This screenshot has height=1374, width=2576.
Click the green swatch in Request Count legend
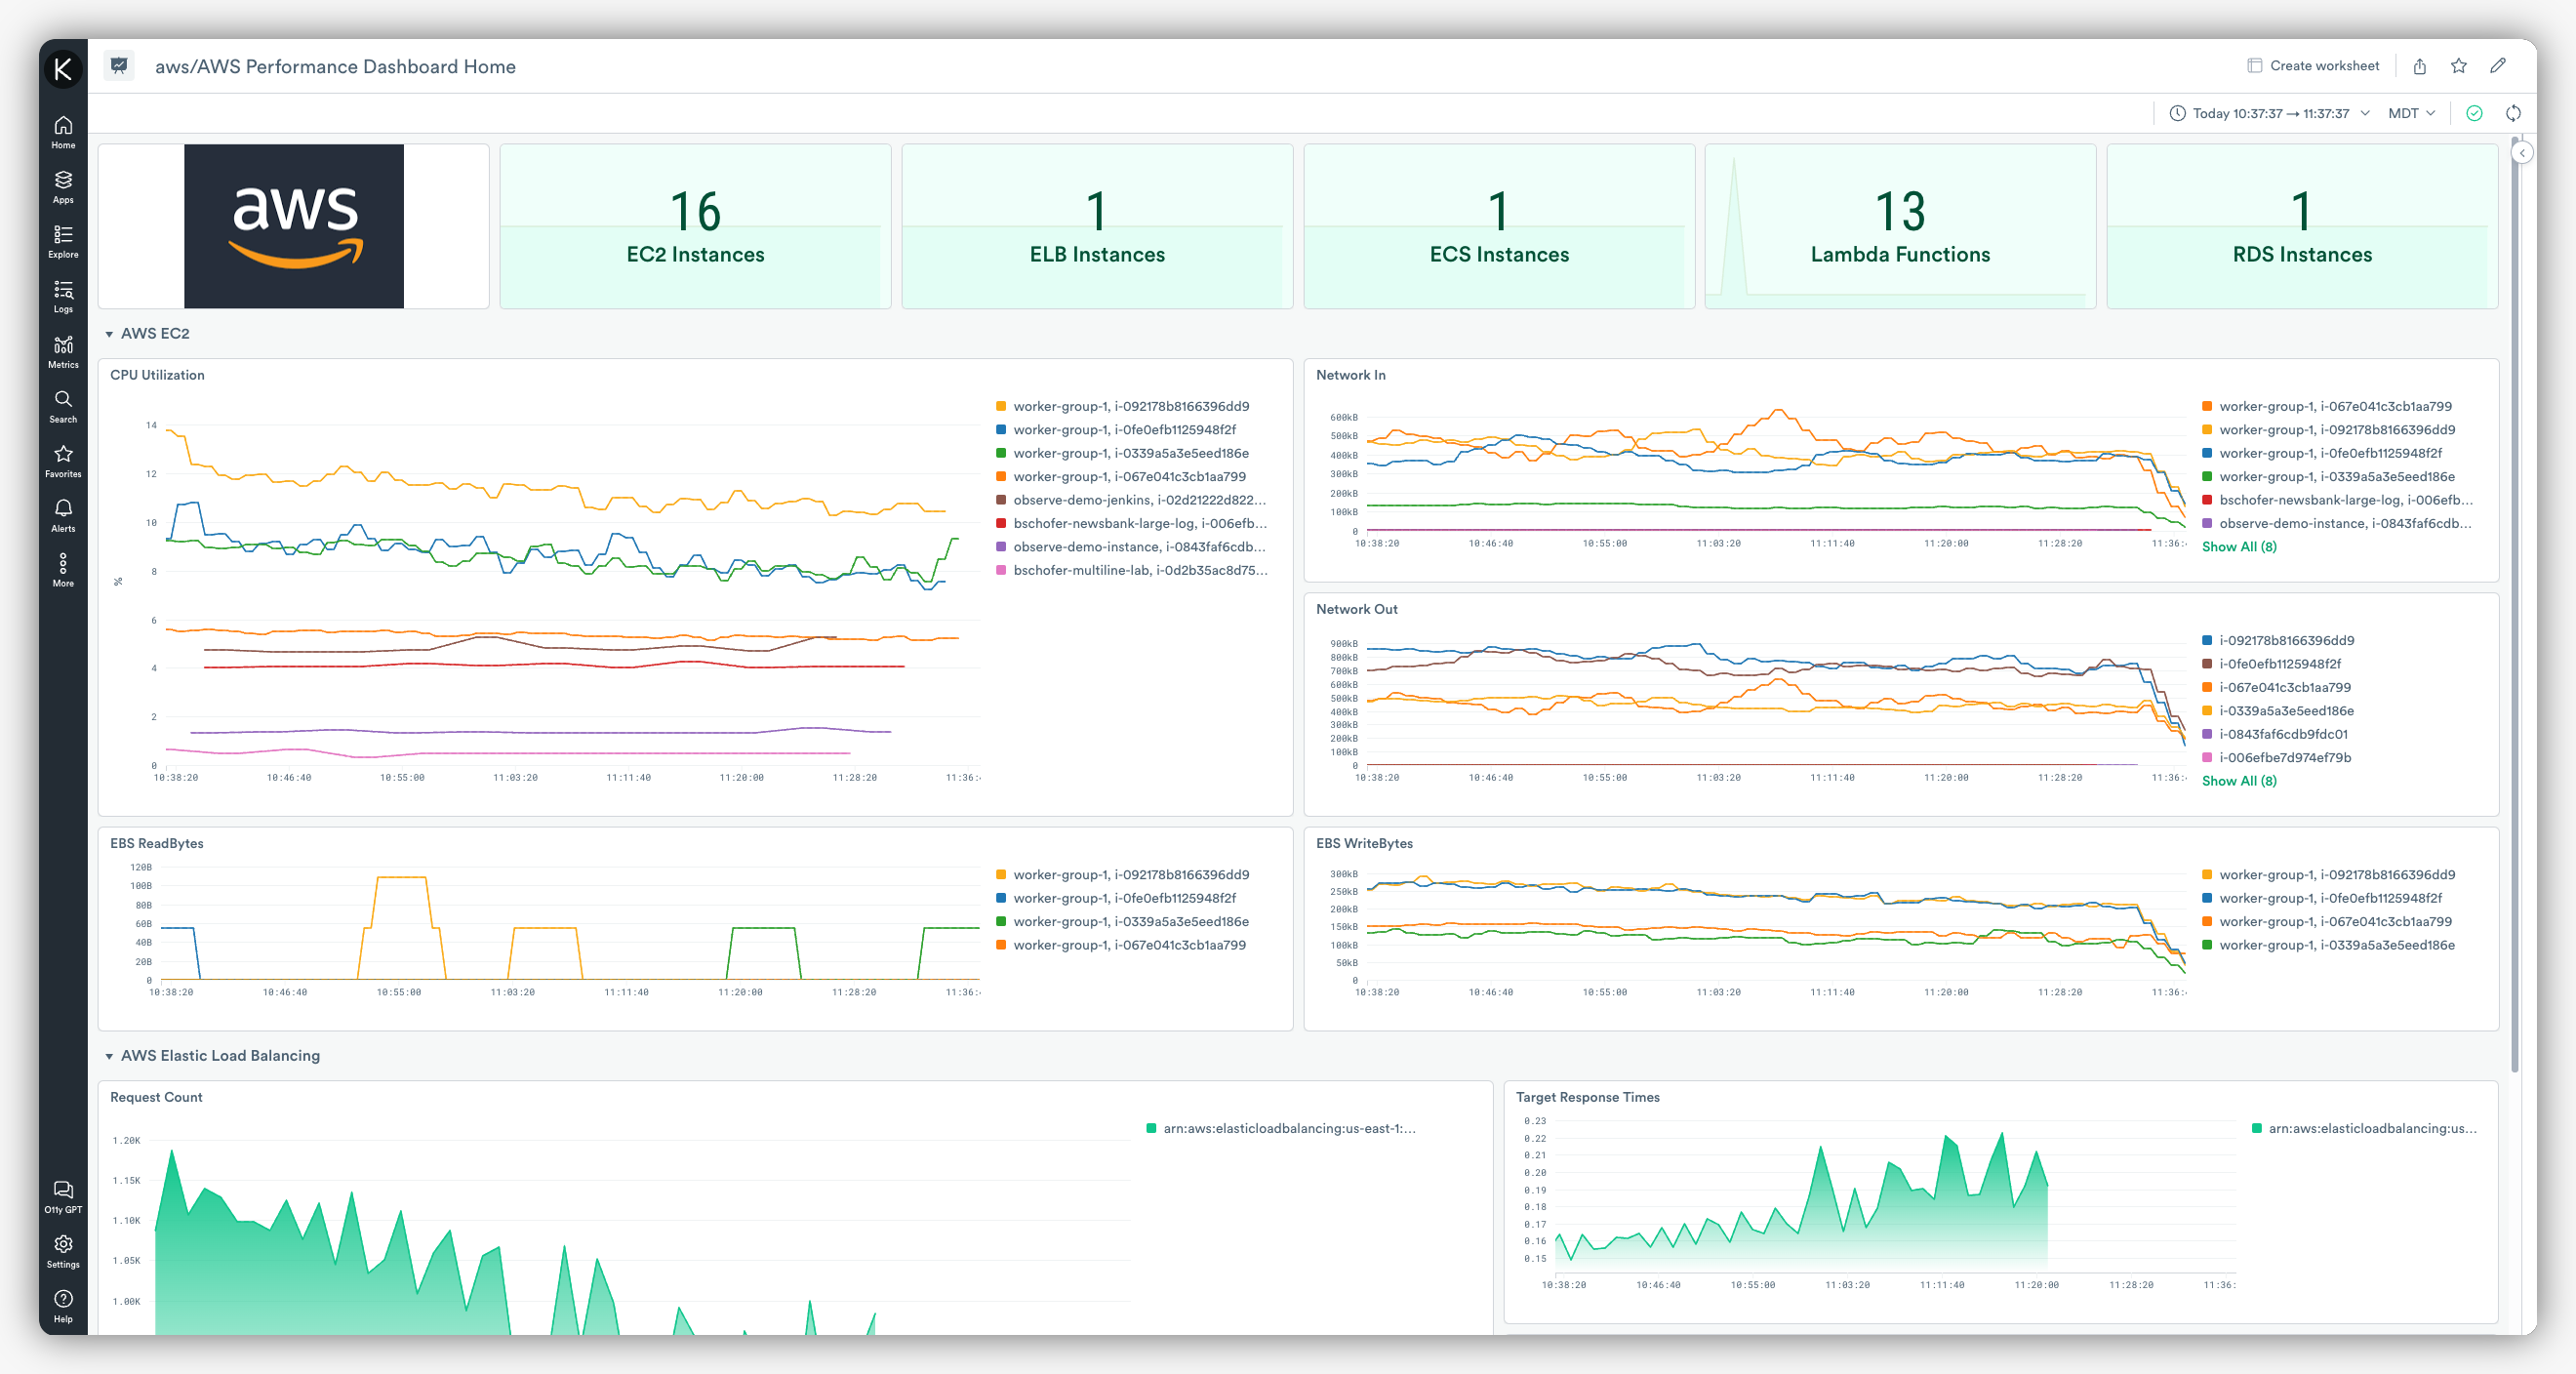coord(1151,1129)
